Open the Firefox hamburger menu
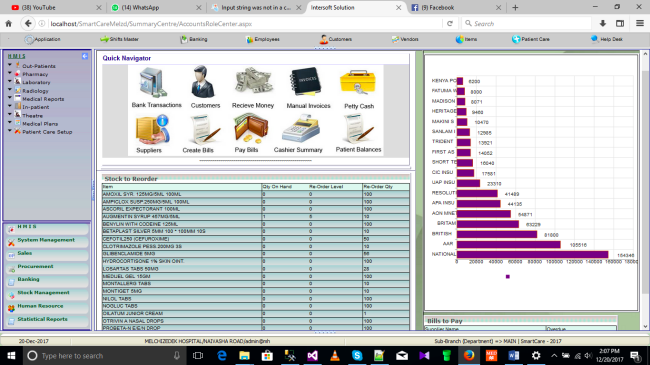The height and width of the screenshot is (365, 650). pos(640,24)
